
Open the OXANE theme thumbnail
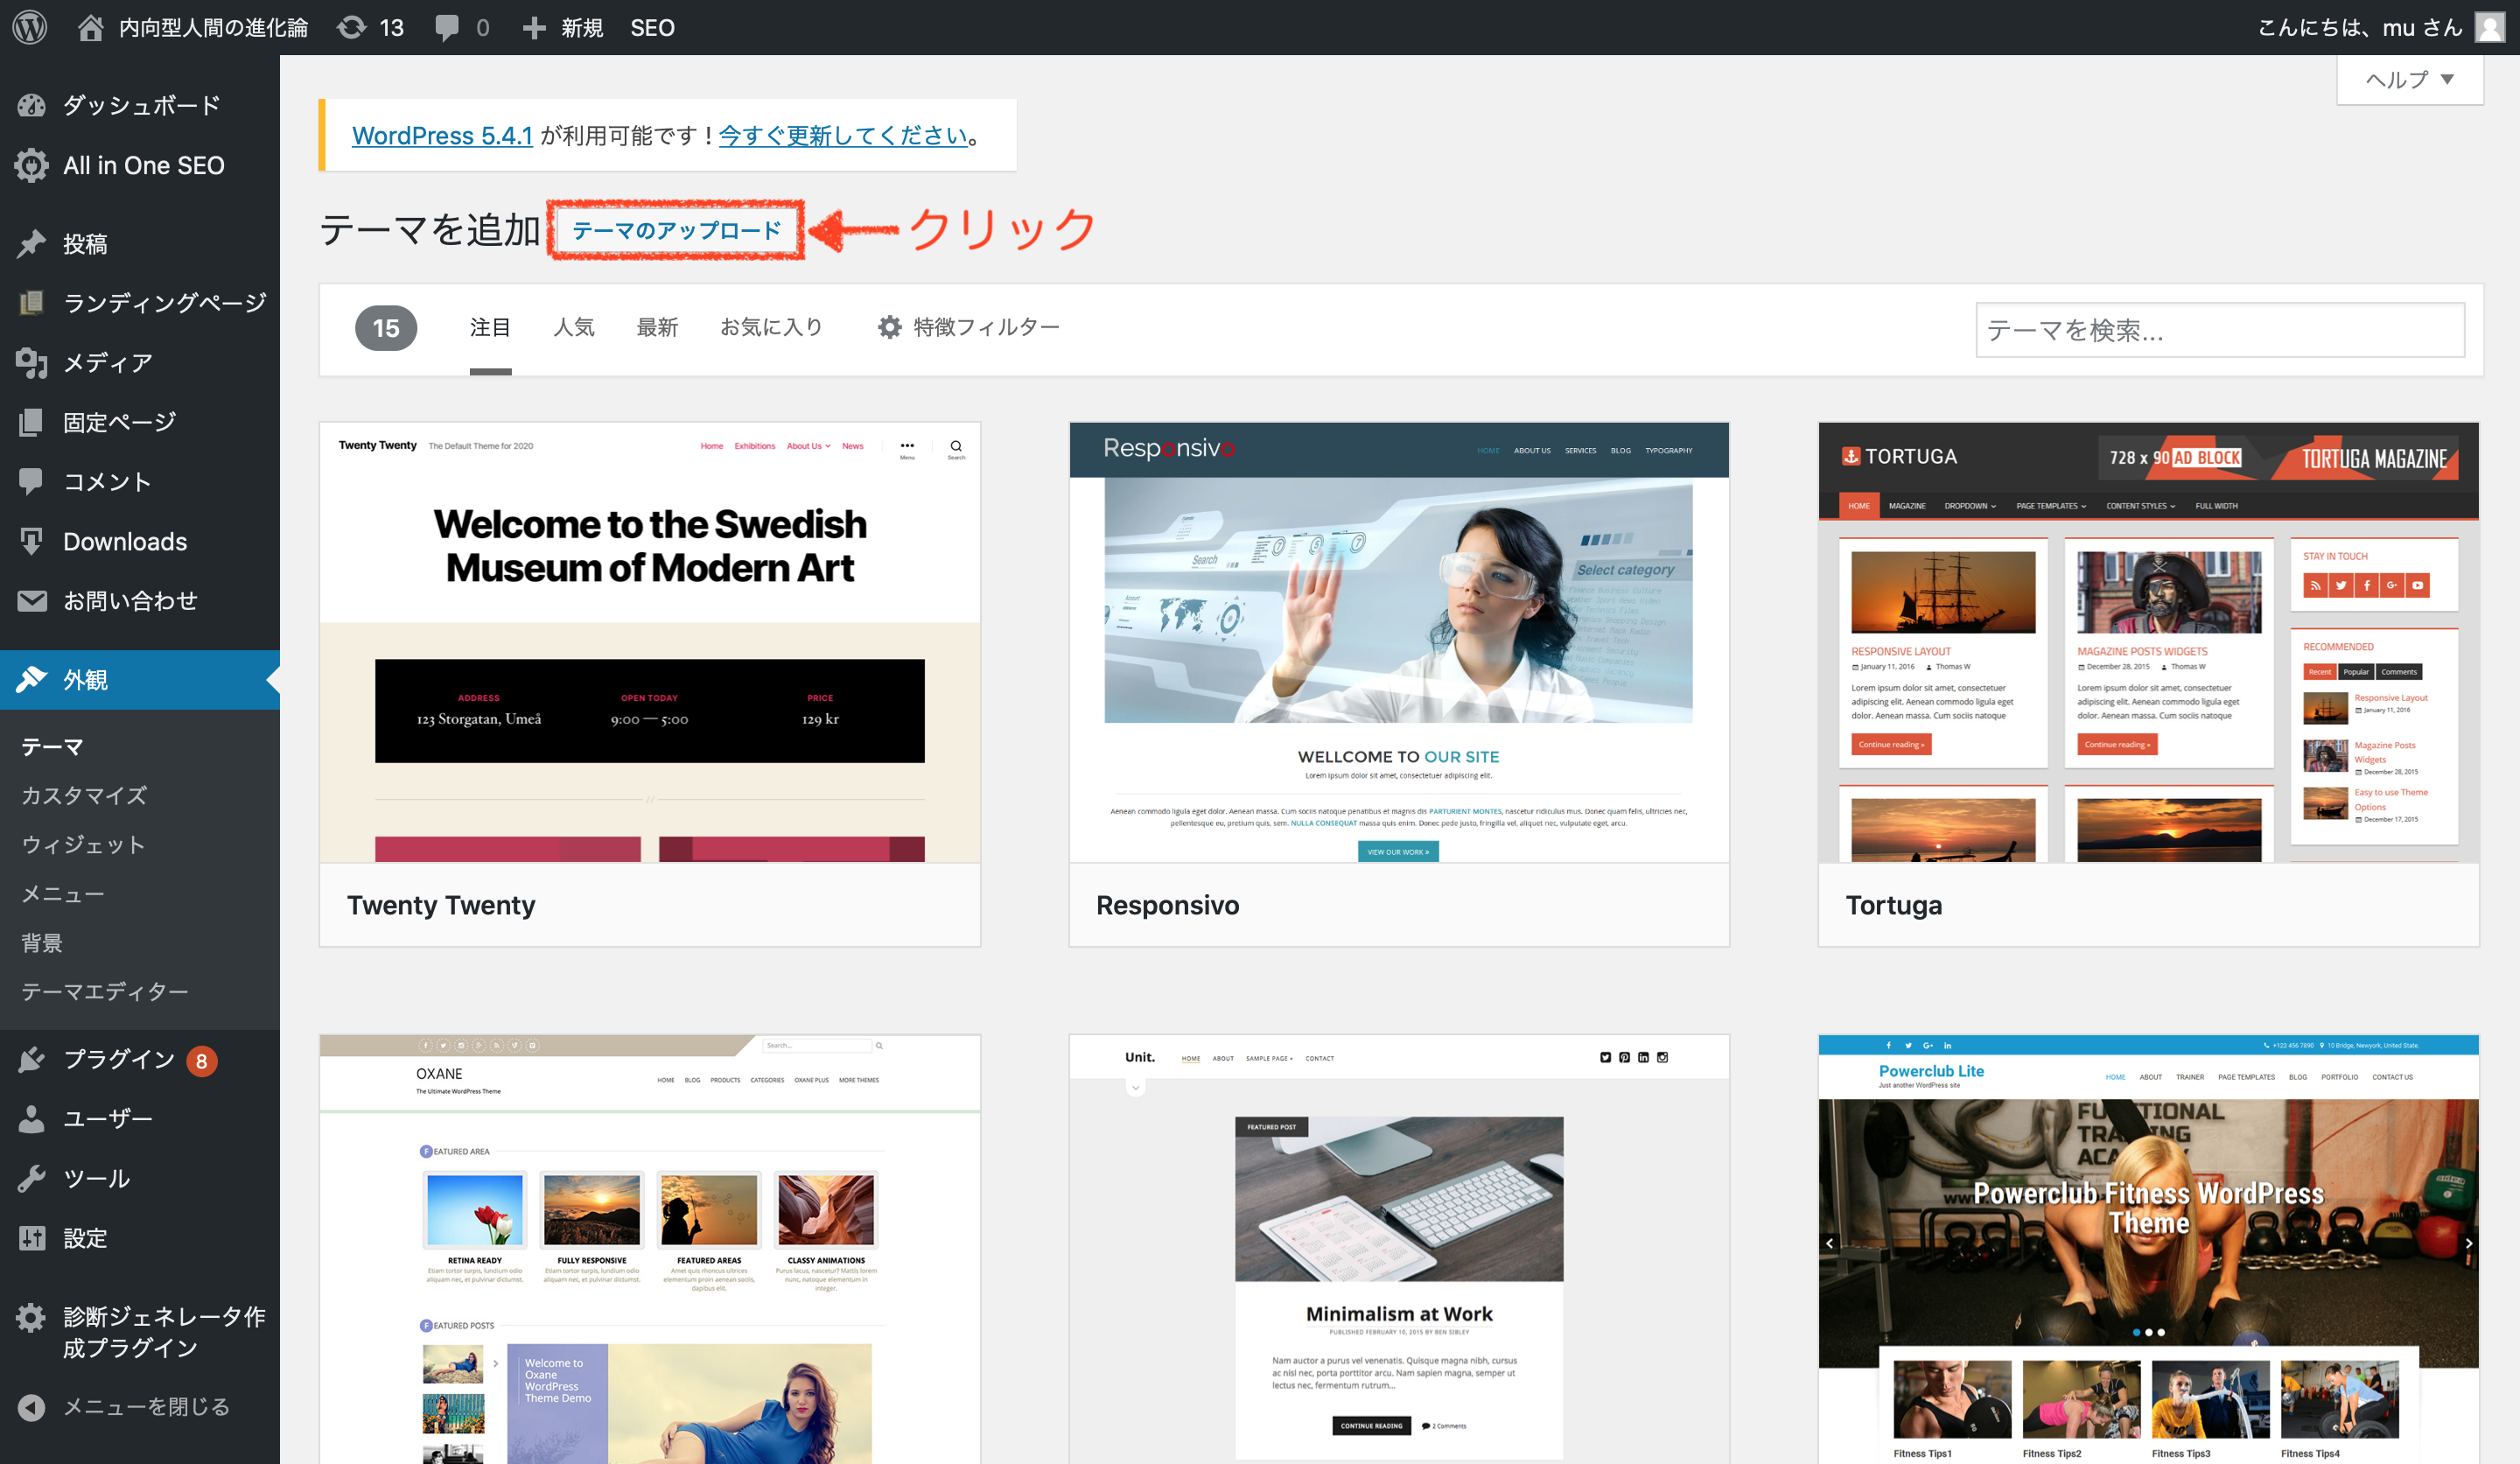click(x=650, y=1249)
